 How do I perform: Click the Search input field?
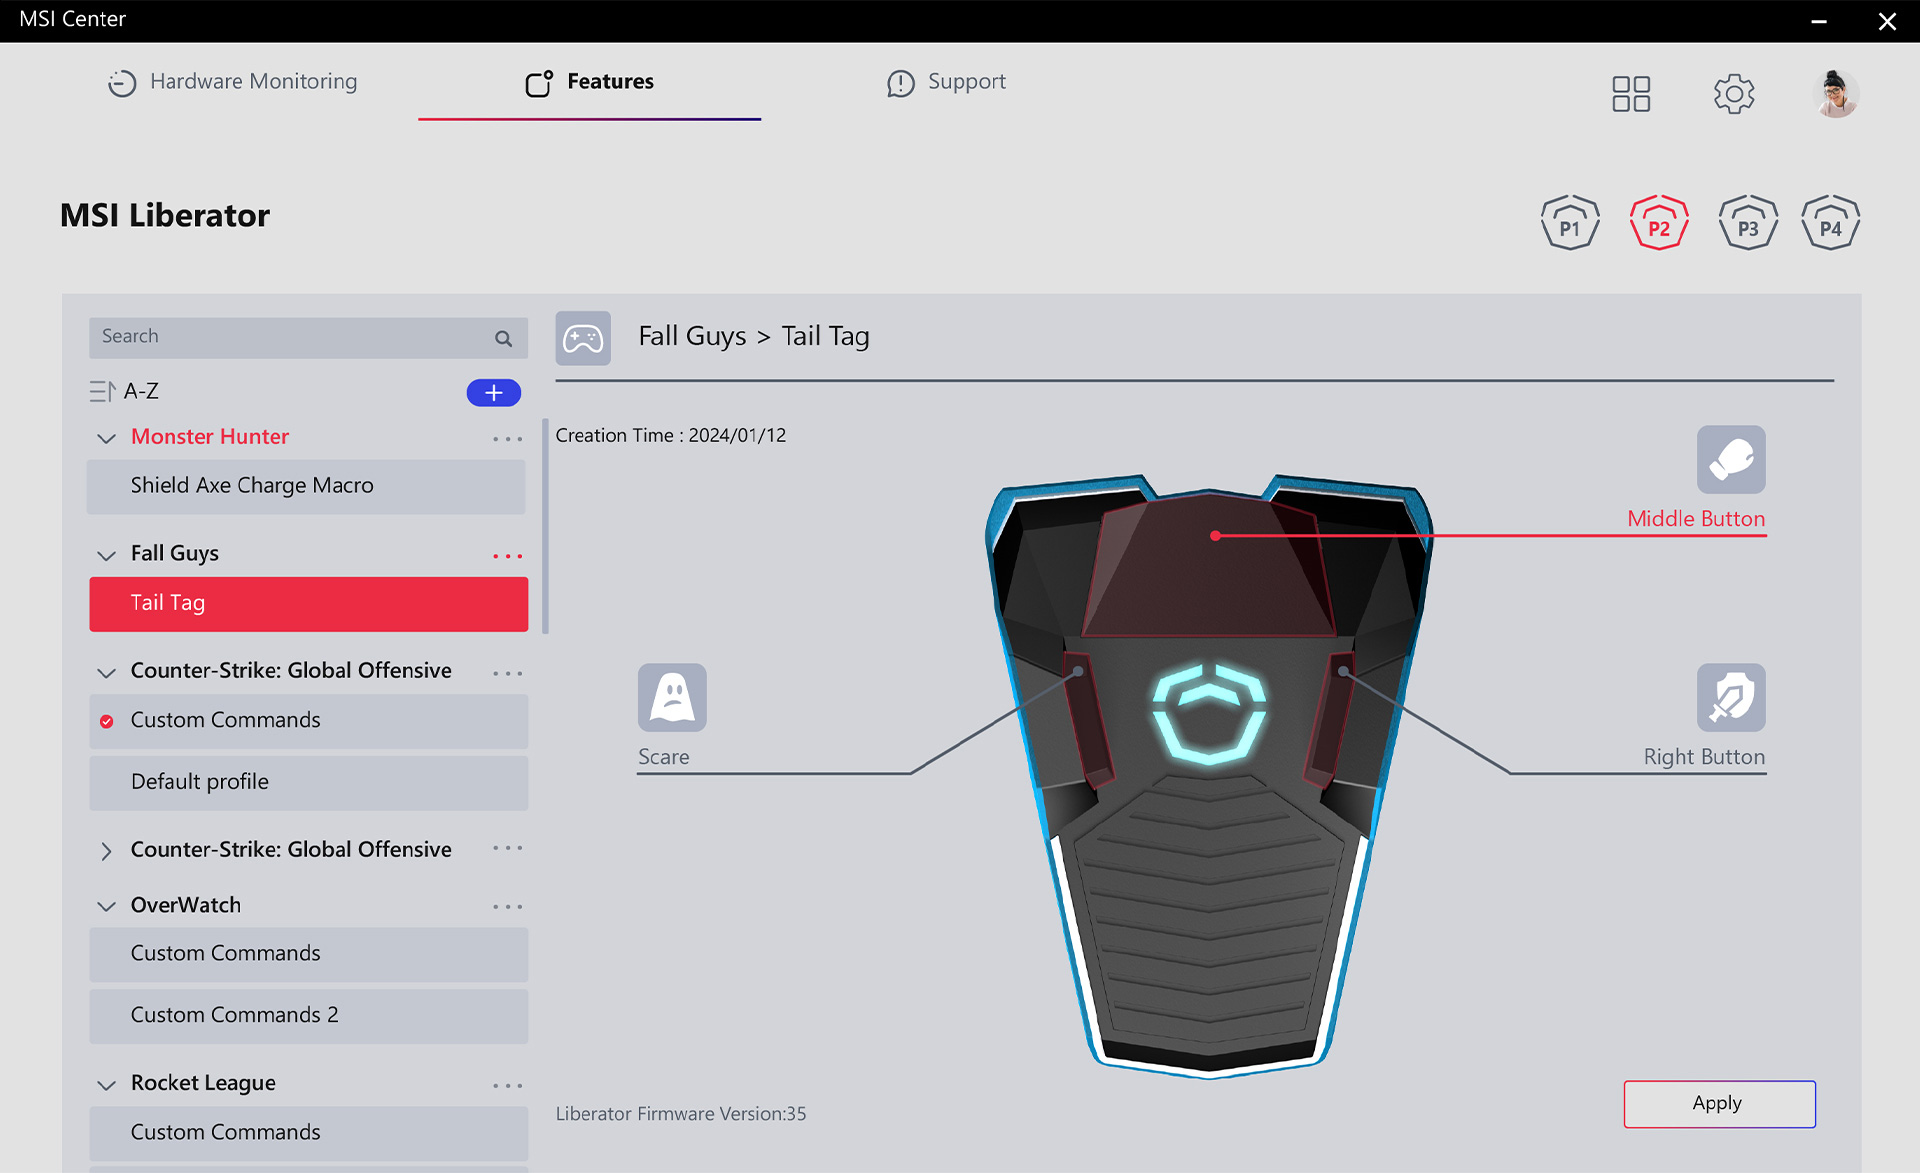290,337
